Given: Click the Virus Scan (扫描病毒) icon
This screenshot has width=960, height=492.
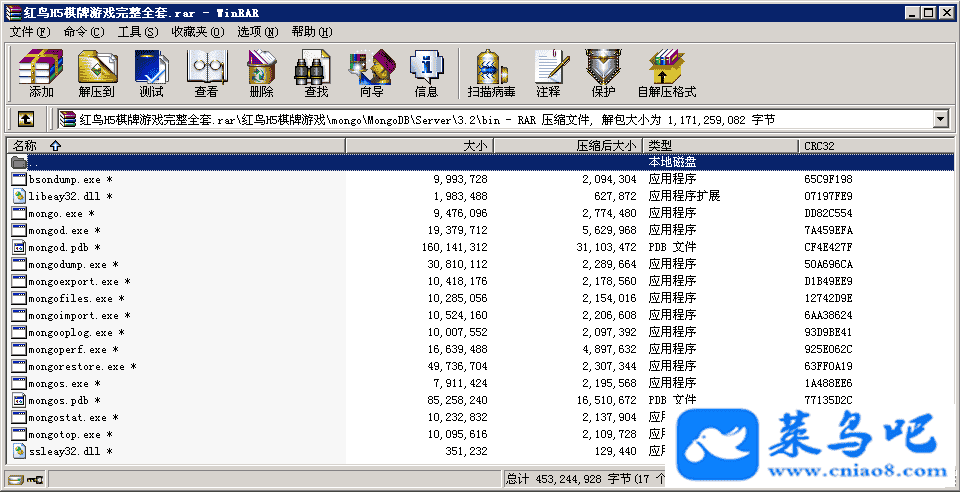Looking at the screenshot, I should pyautogui.click(x=492, y=73).
